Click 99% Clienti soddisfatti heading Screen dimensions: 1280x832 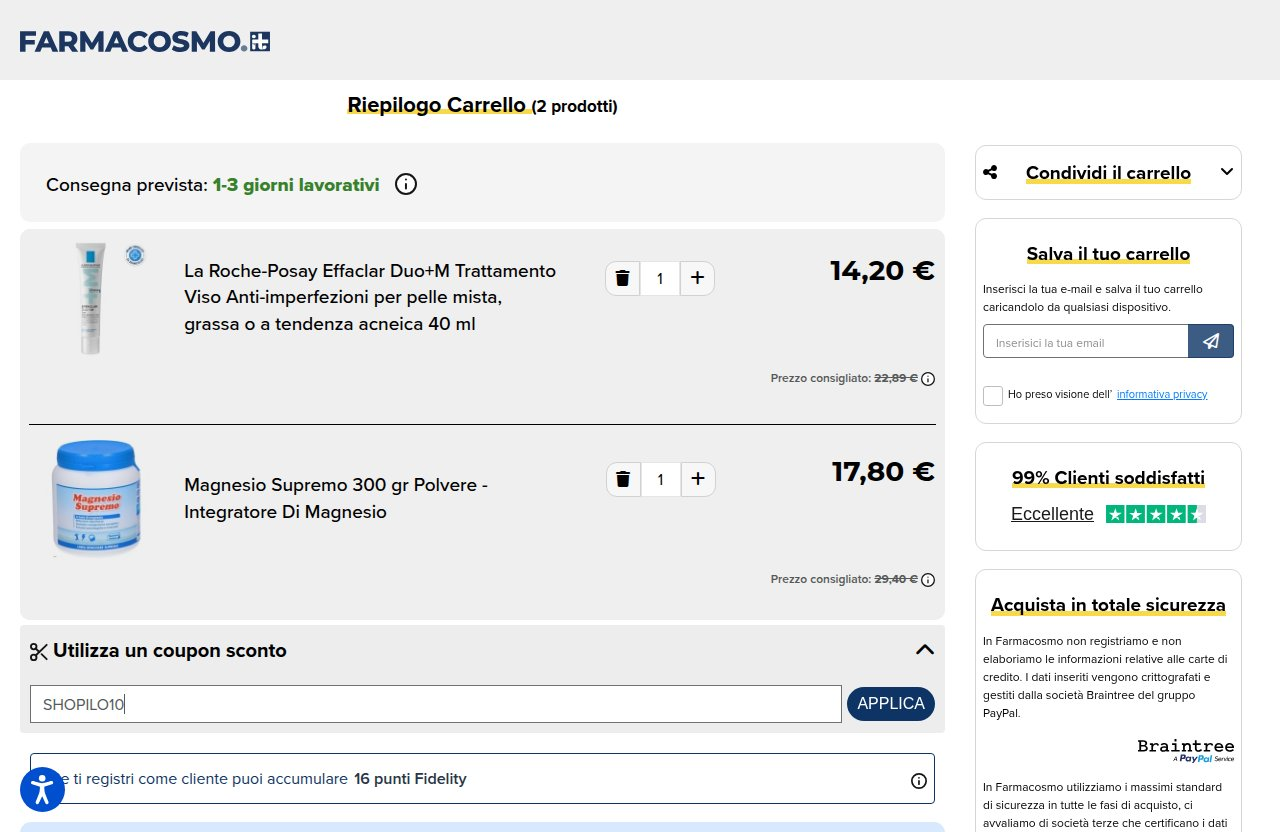[x=1108, y=478]
